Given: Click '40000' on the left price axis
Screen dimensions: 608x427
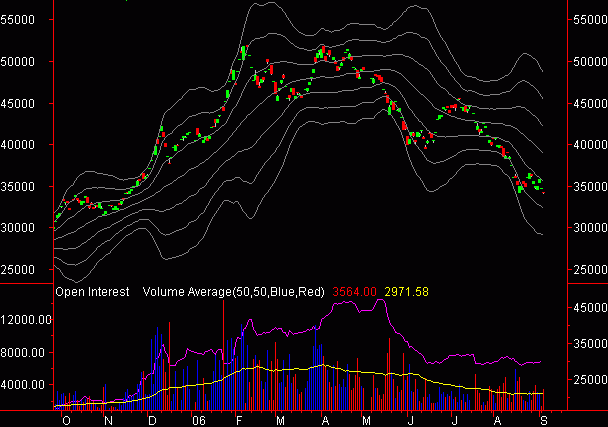Looking at the screenshot, I should tap(17, 145).
